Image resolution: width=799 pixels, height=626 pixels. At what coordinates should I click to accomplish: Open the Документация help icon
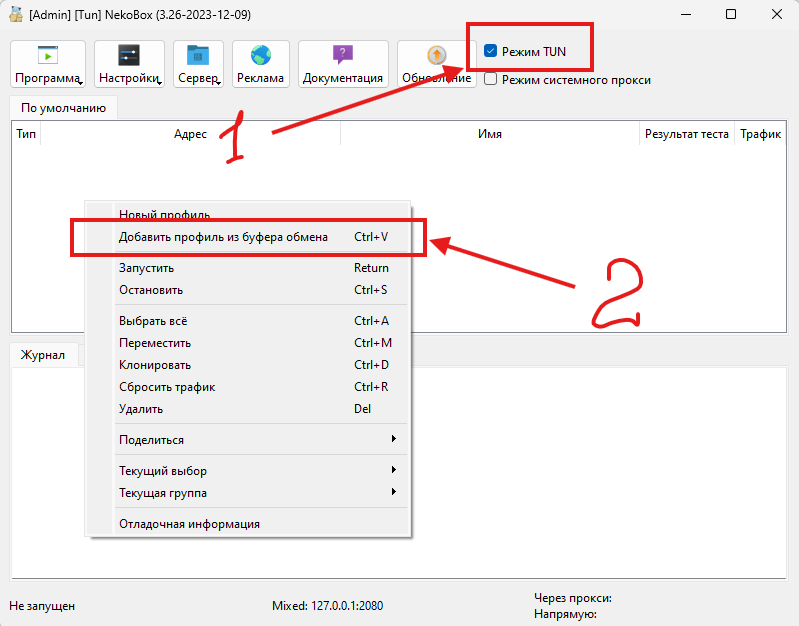tap(343, 57)
